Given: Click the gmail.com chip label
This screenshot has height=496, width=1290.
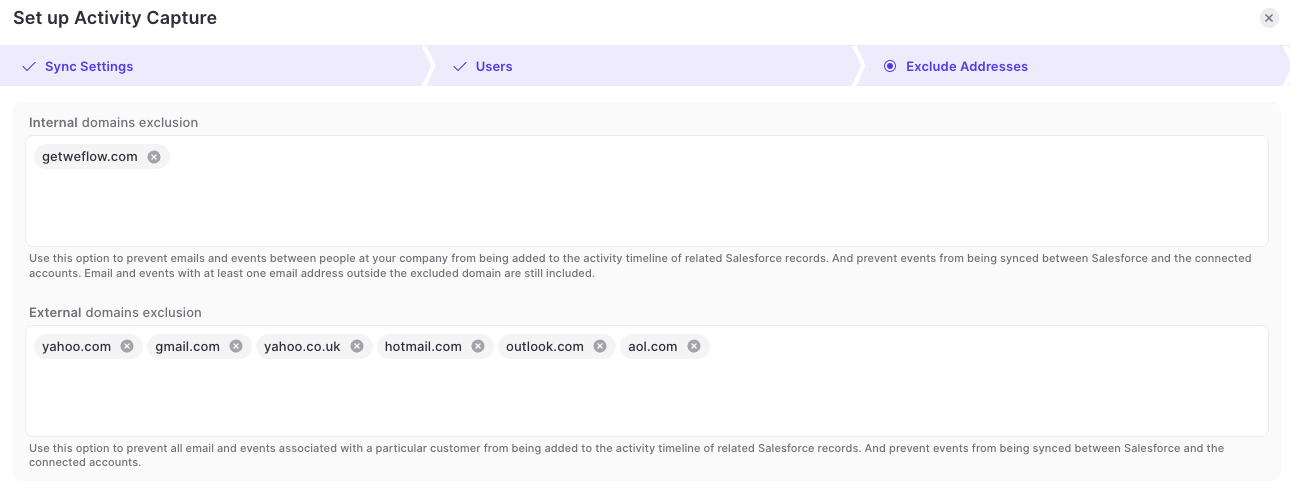Looking at the screenshot, I should (x=187, y=347).
